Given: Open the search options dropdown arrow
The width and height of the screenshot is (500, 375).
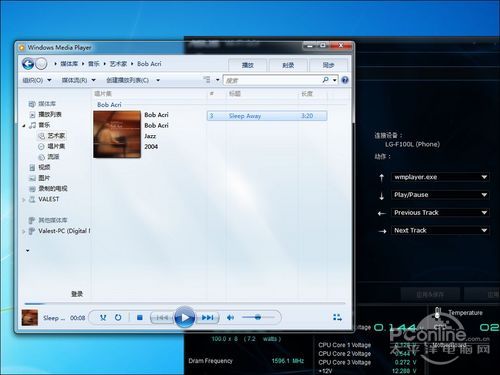Looking at the screenshot, I should tap(334, 80).
